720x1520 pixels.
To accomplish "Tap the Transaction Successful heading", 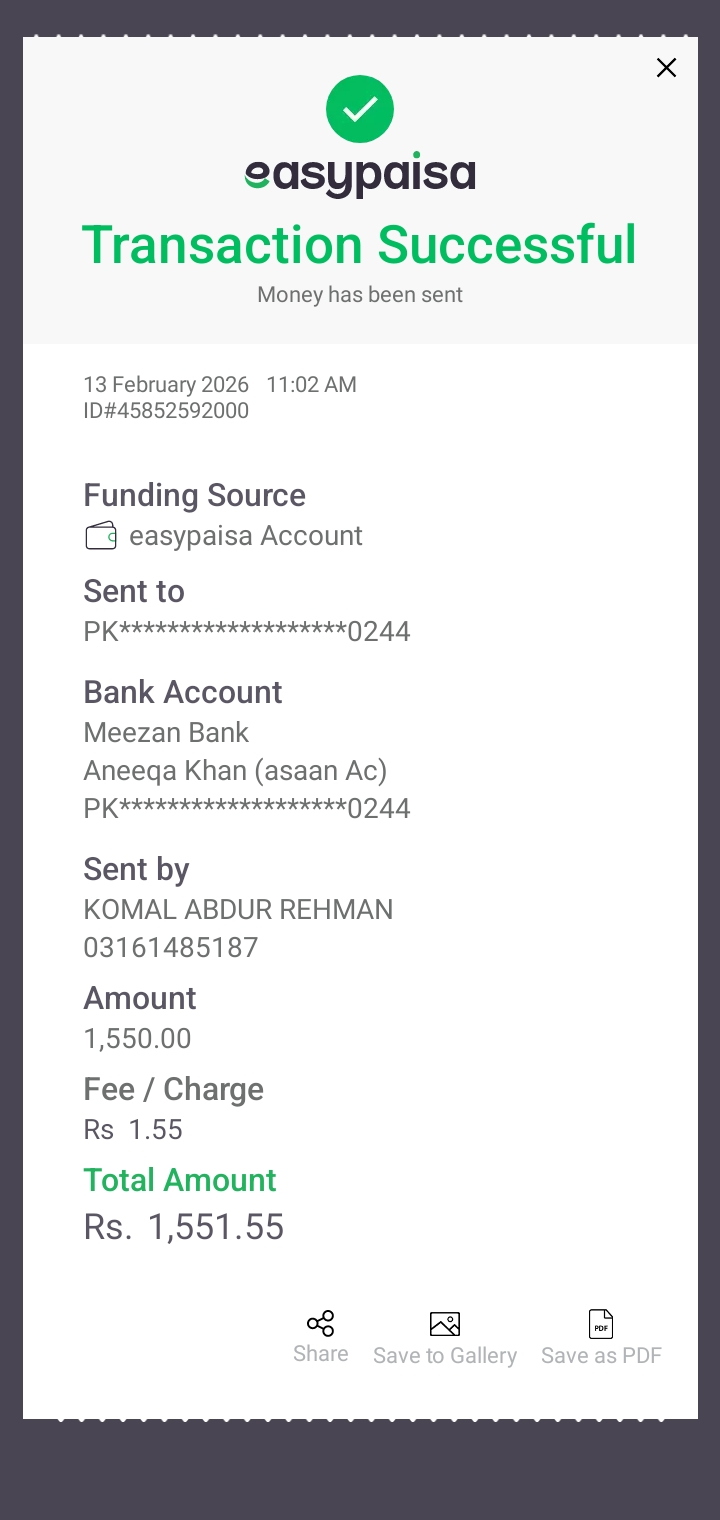I will click(359, 245).
